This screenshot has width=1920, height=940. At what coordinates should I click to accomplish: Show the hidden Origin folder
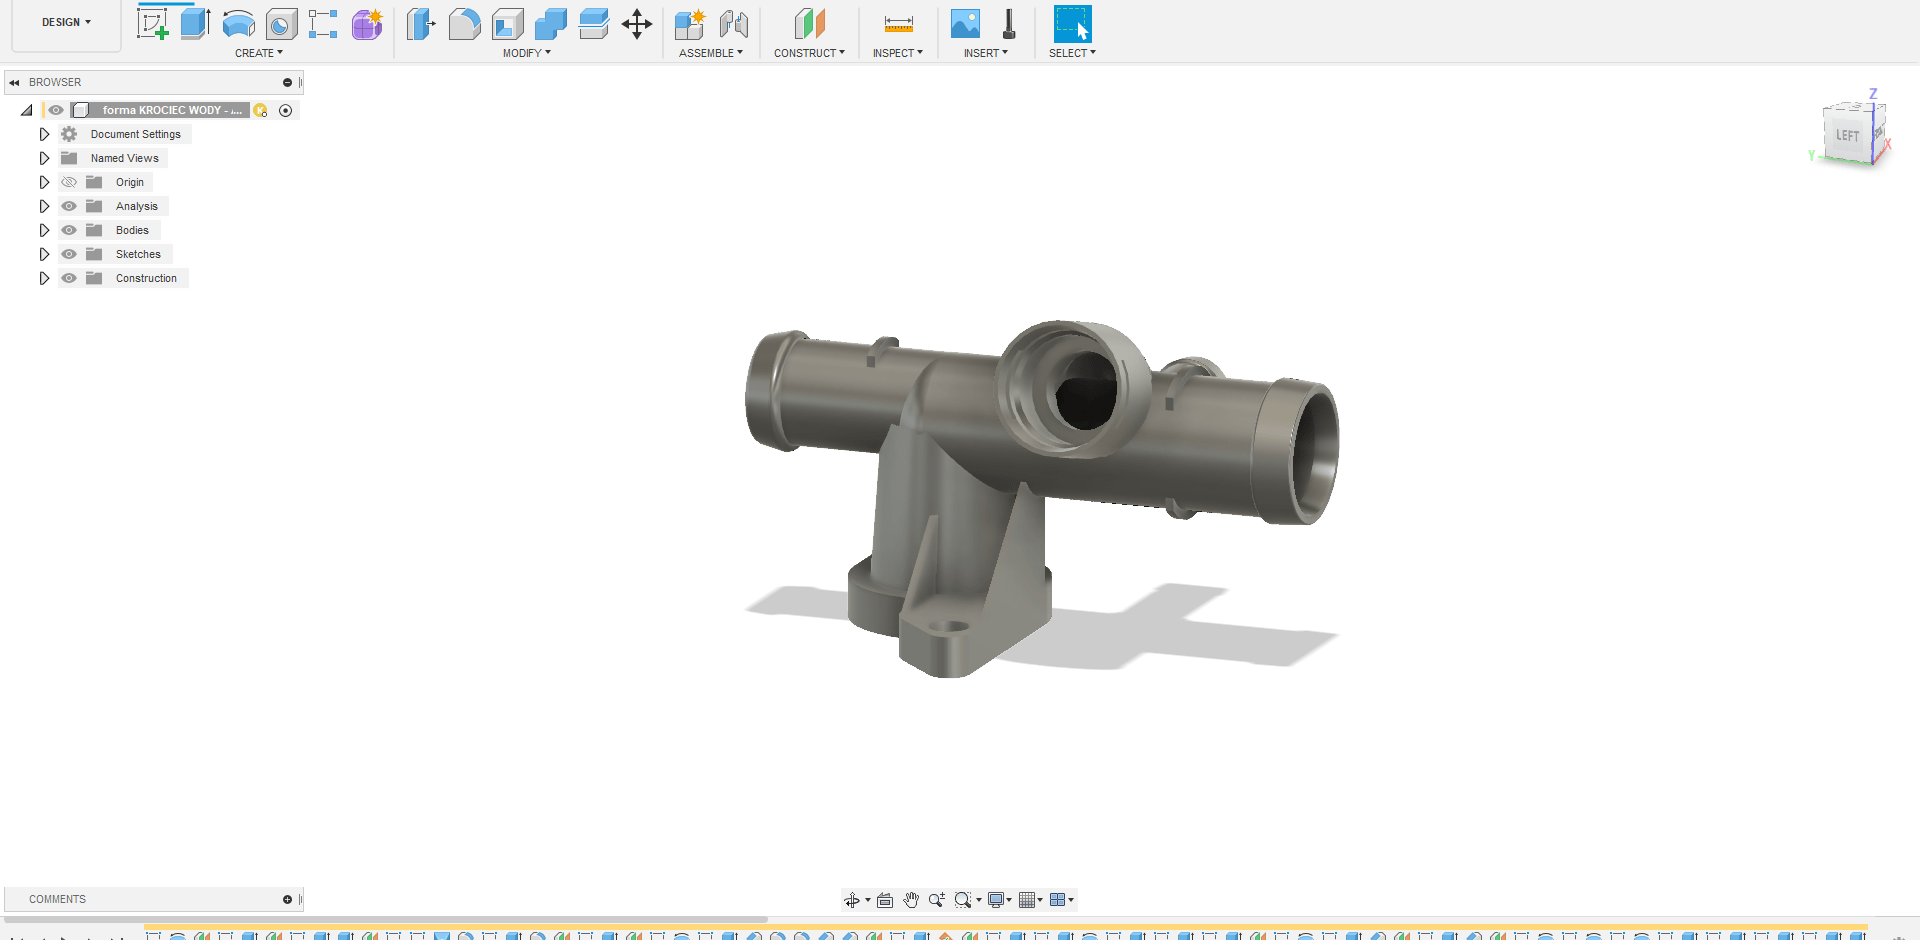[69, 182]
